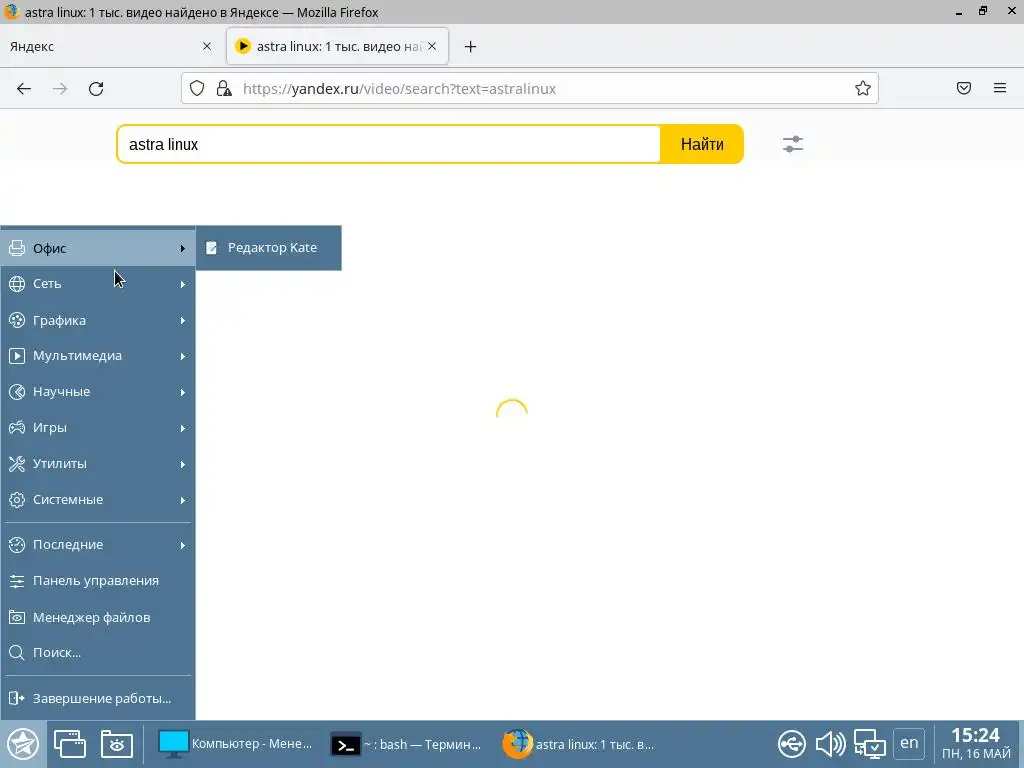
Task: Switch to astra linux Firefox taskbar window
Action: (x=579, y=744)
